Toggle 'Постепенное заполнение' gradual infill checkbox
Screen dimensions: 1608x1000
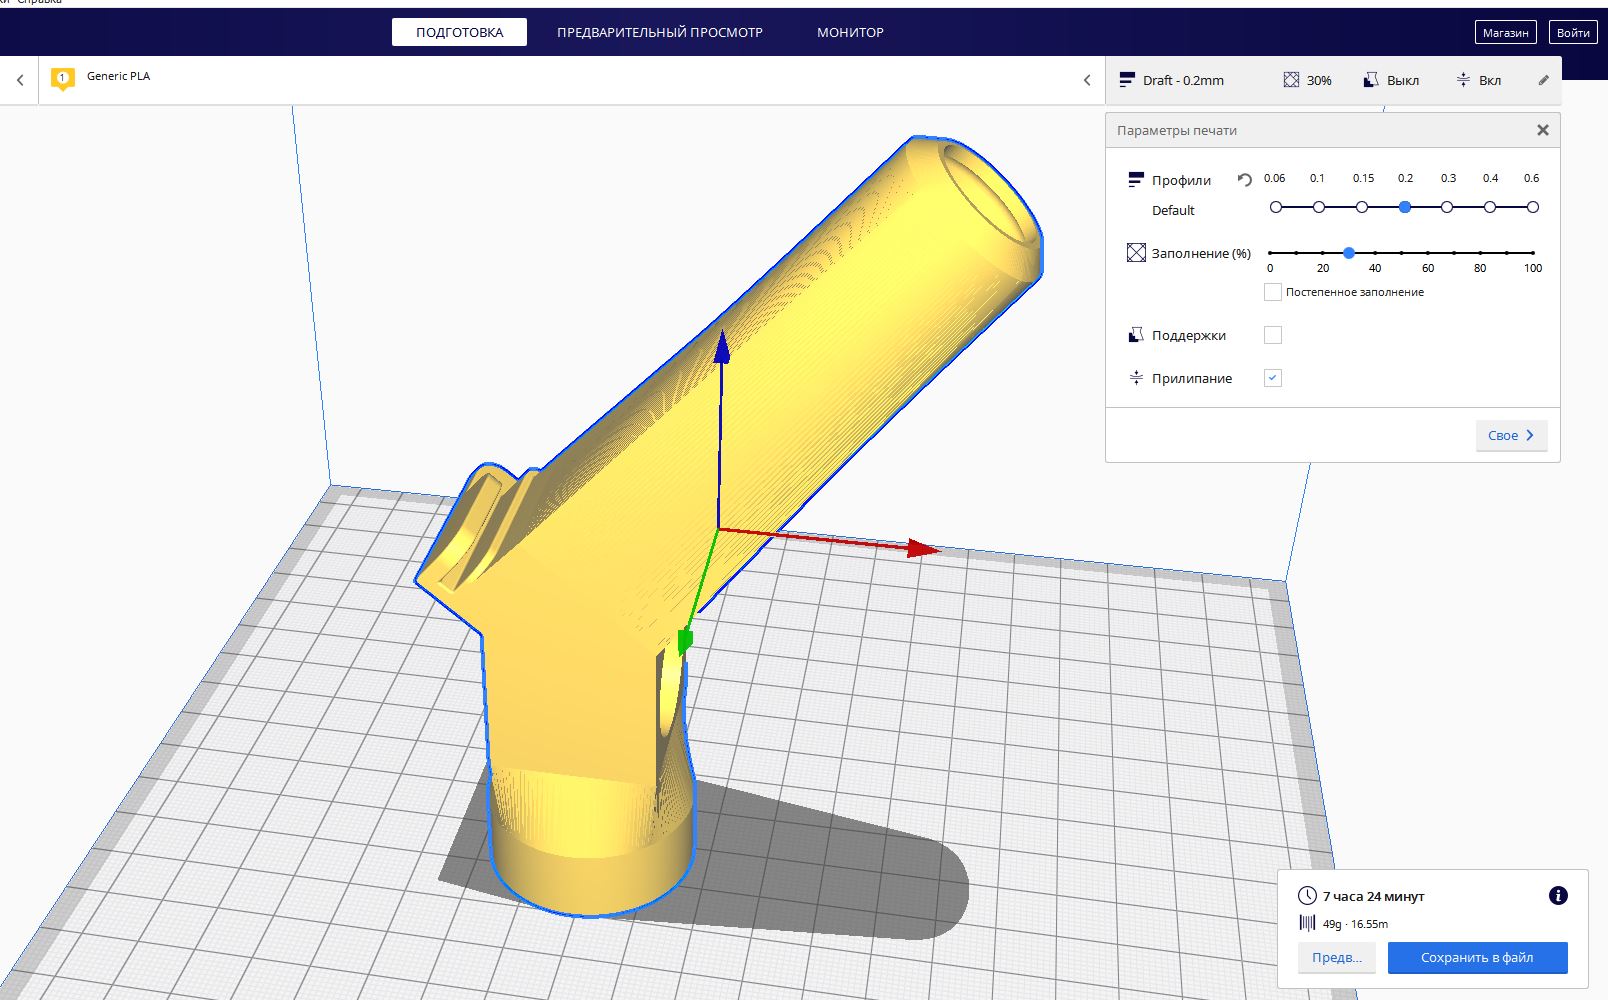1272,292
